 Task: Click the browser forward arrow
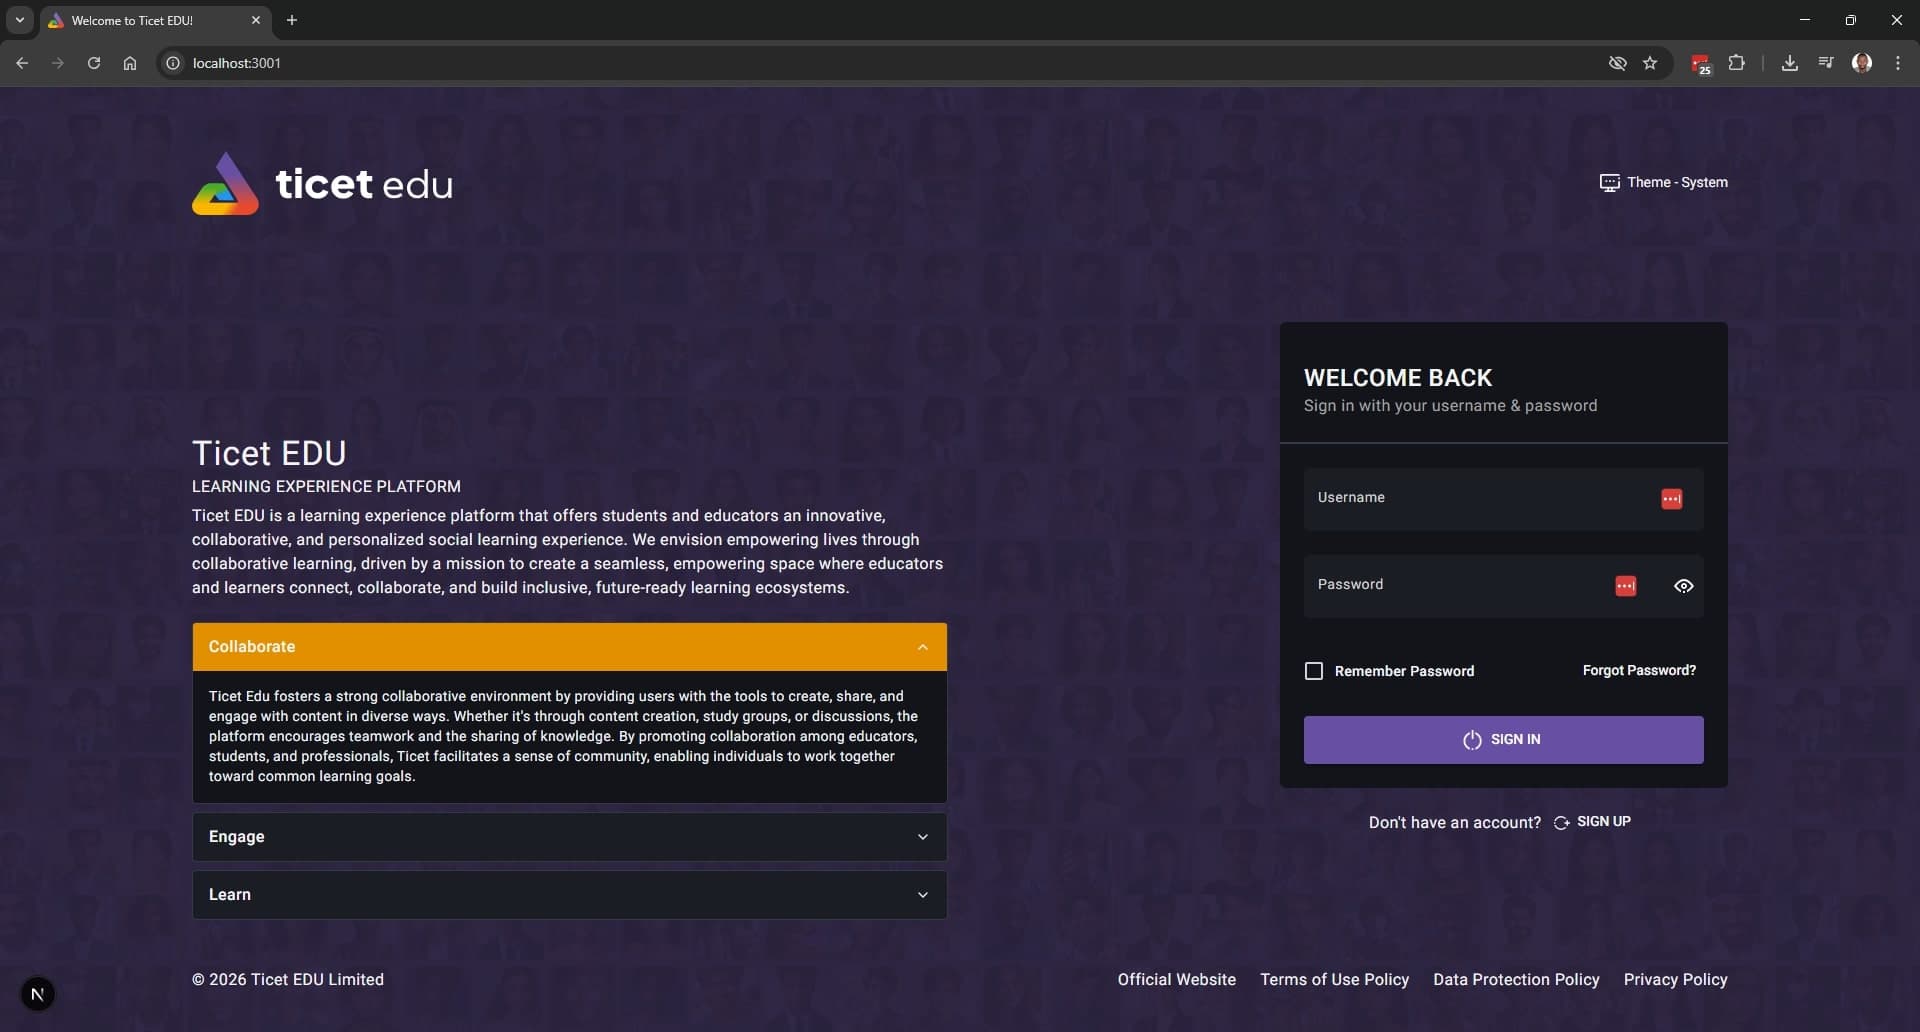point(58,63)
